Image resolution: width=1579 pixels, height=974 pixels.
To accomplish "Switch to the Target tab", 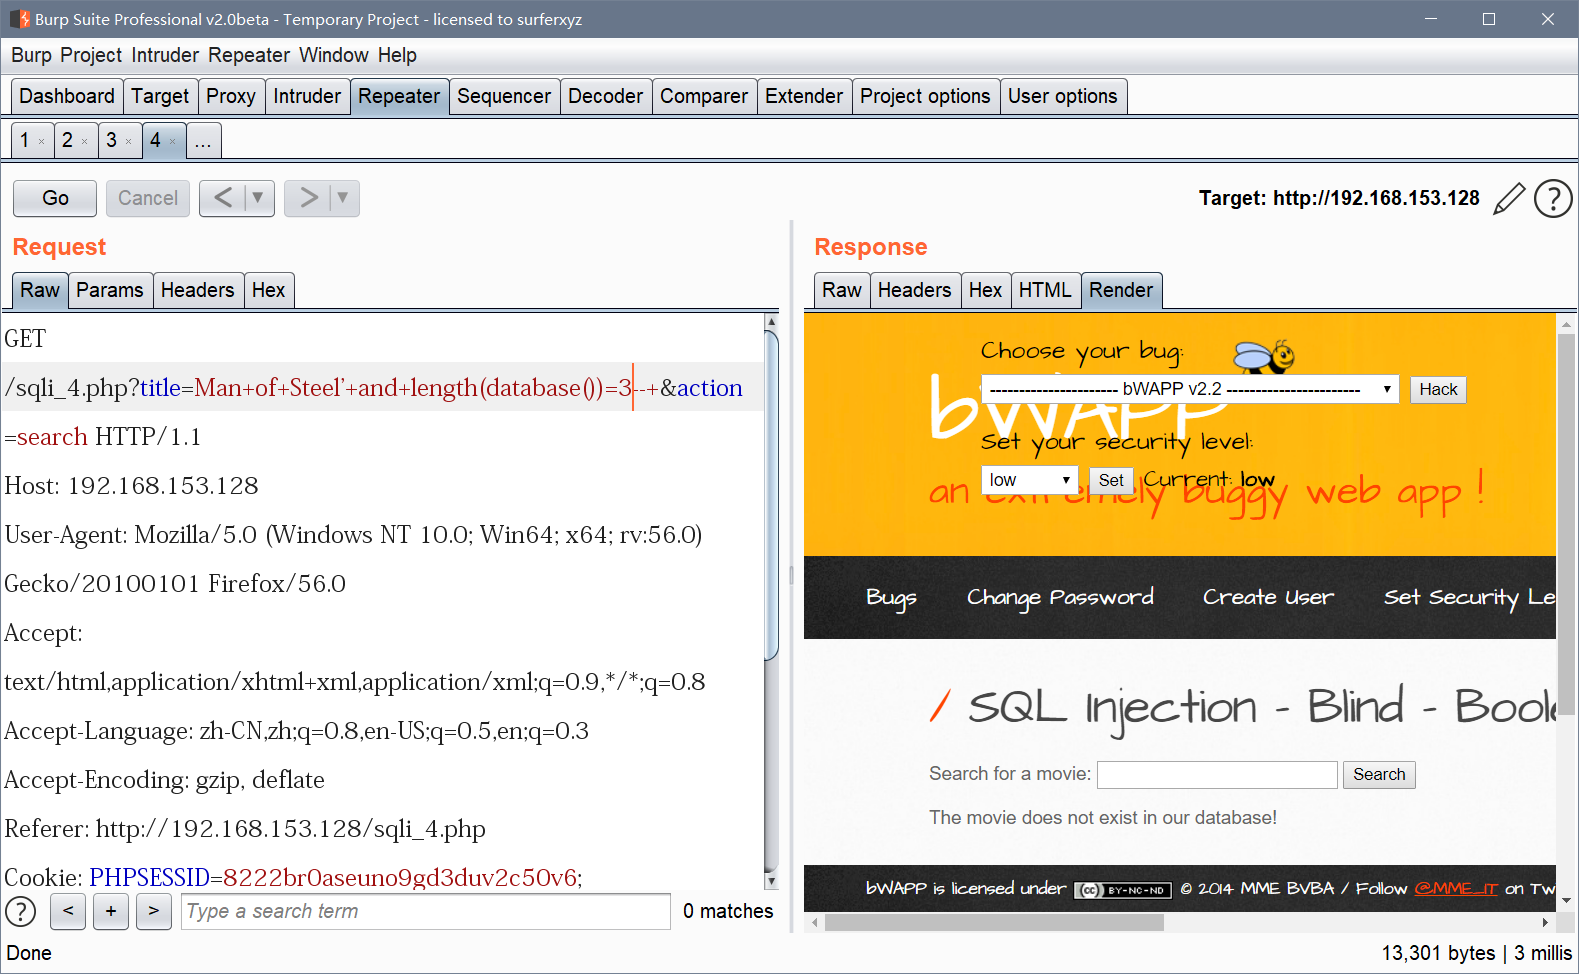I will coord(160,96).
